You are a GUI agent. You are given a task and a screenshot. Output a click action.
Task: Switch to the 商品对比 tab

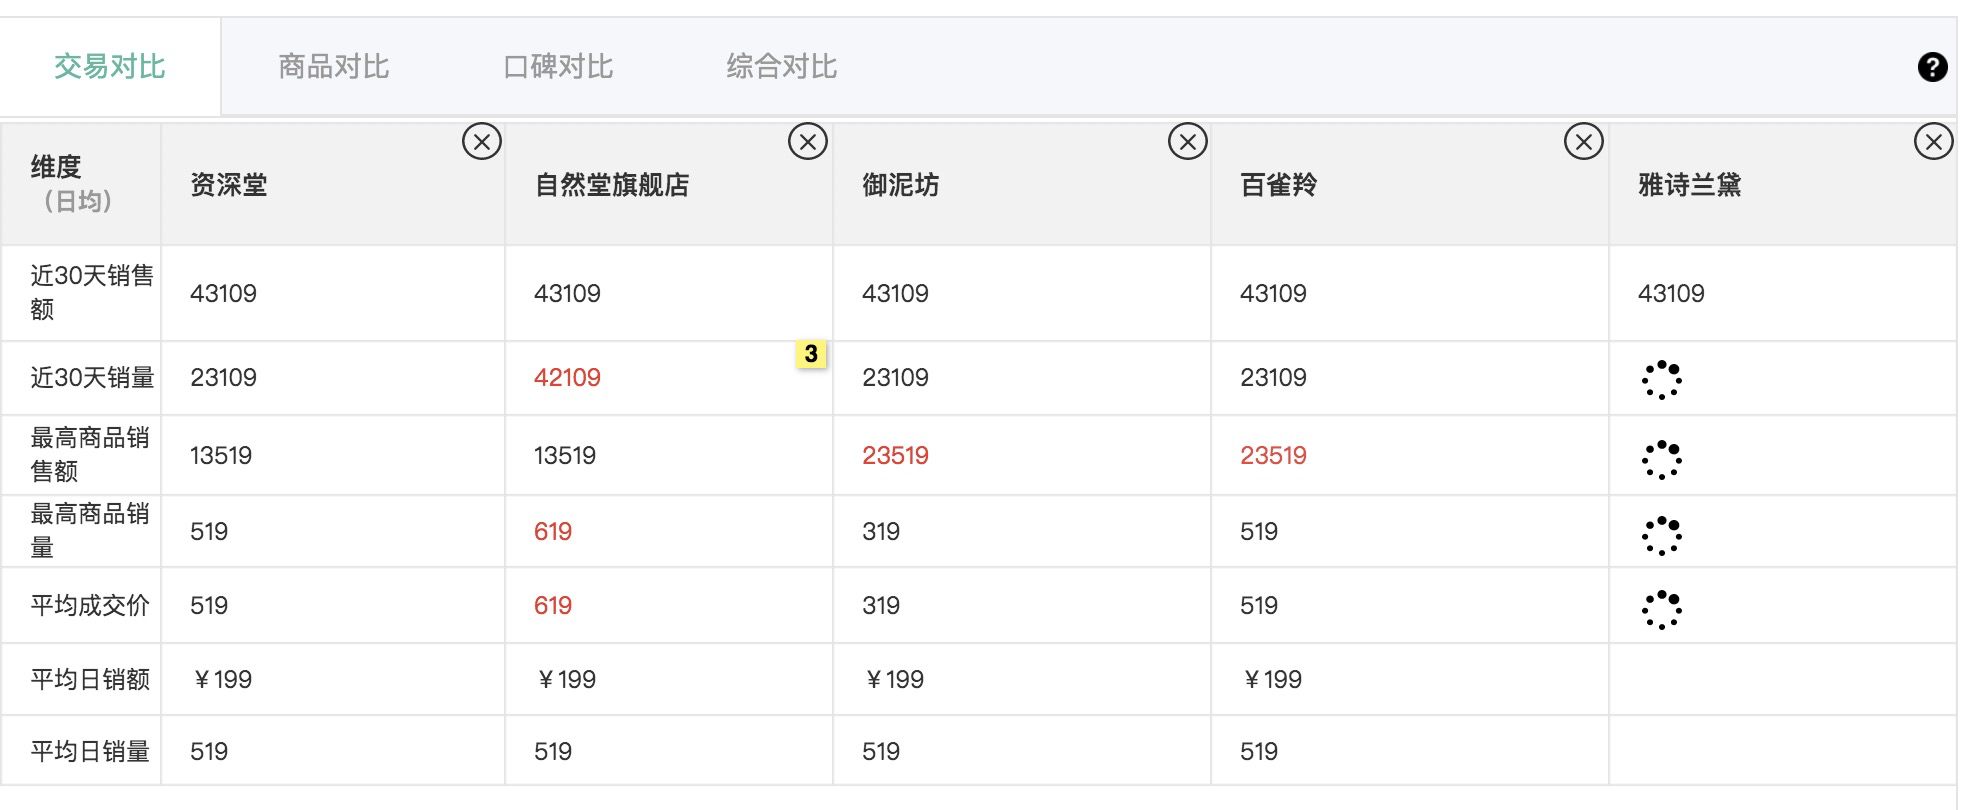333,67
